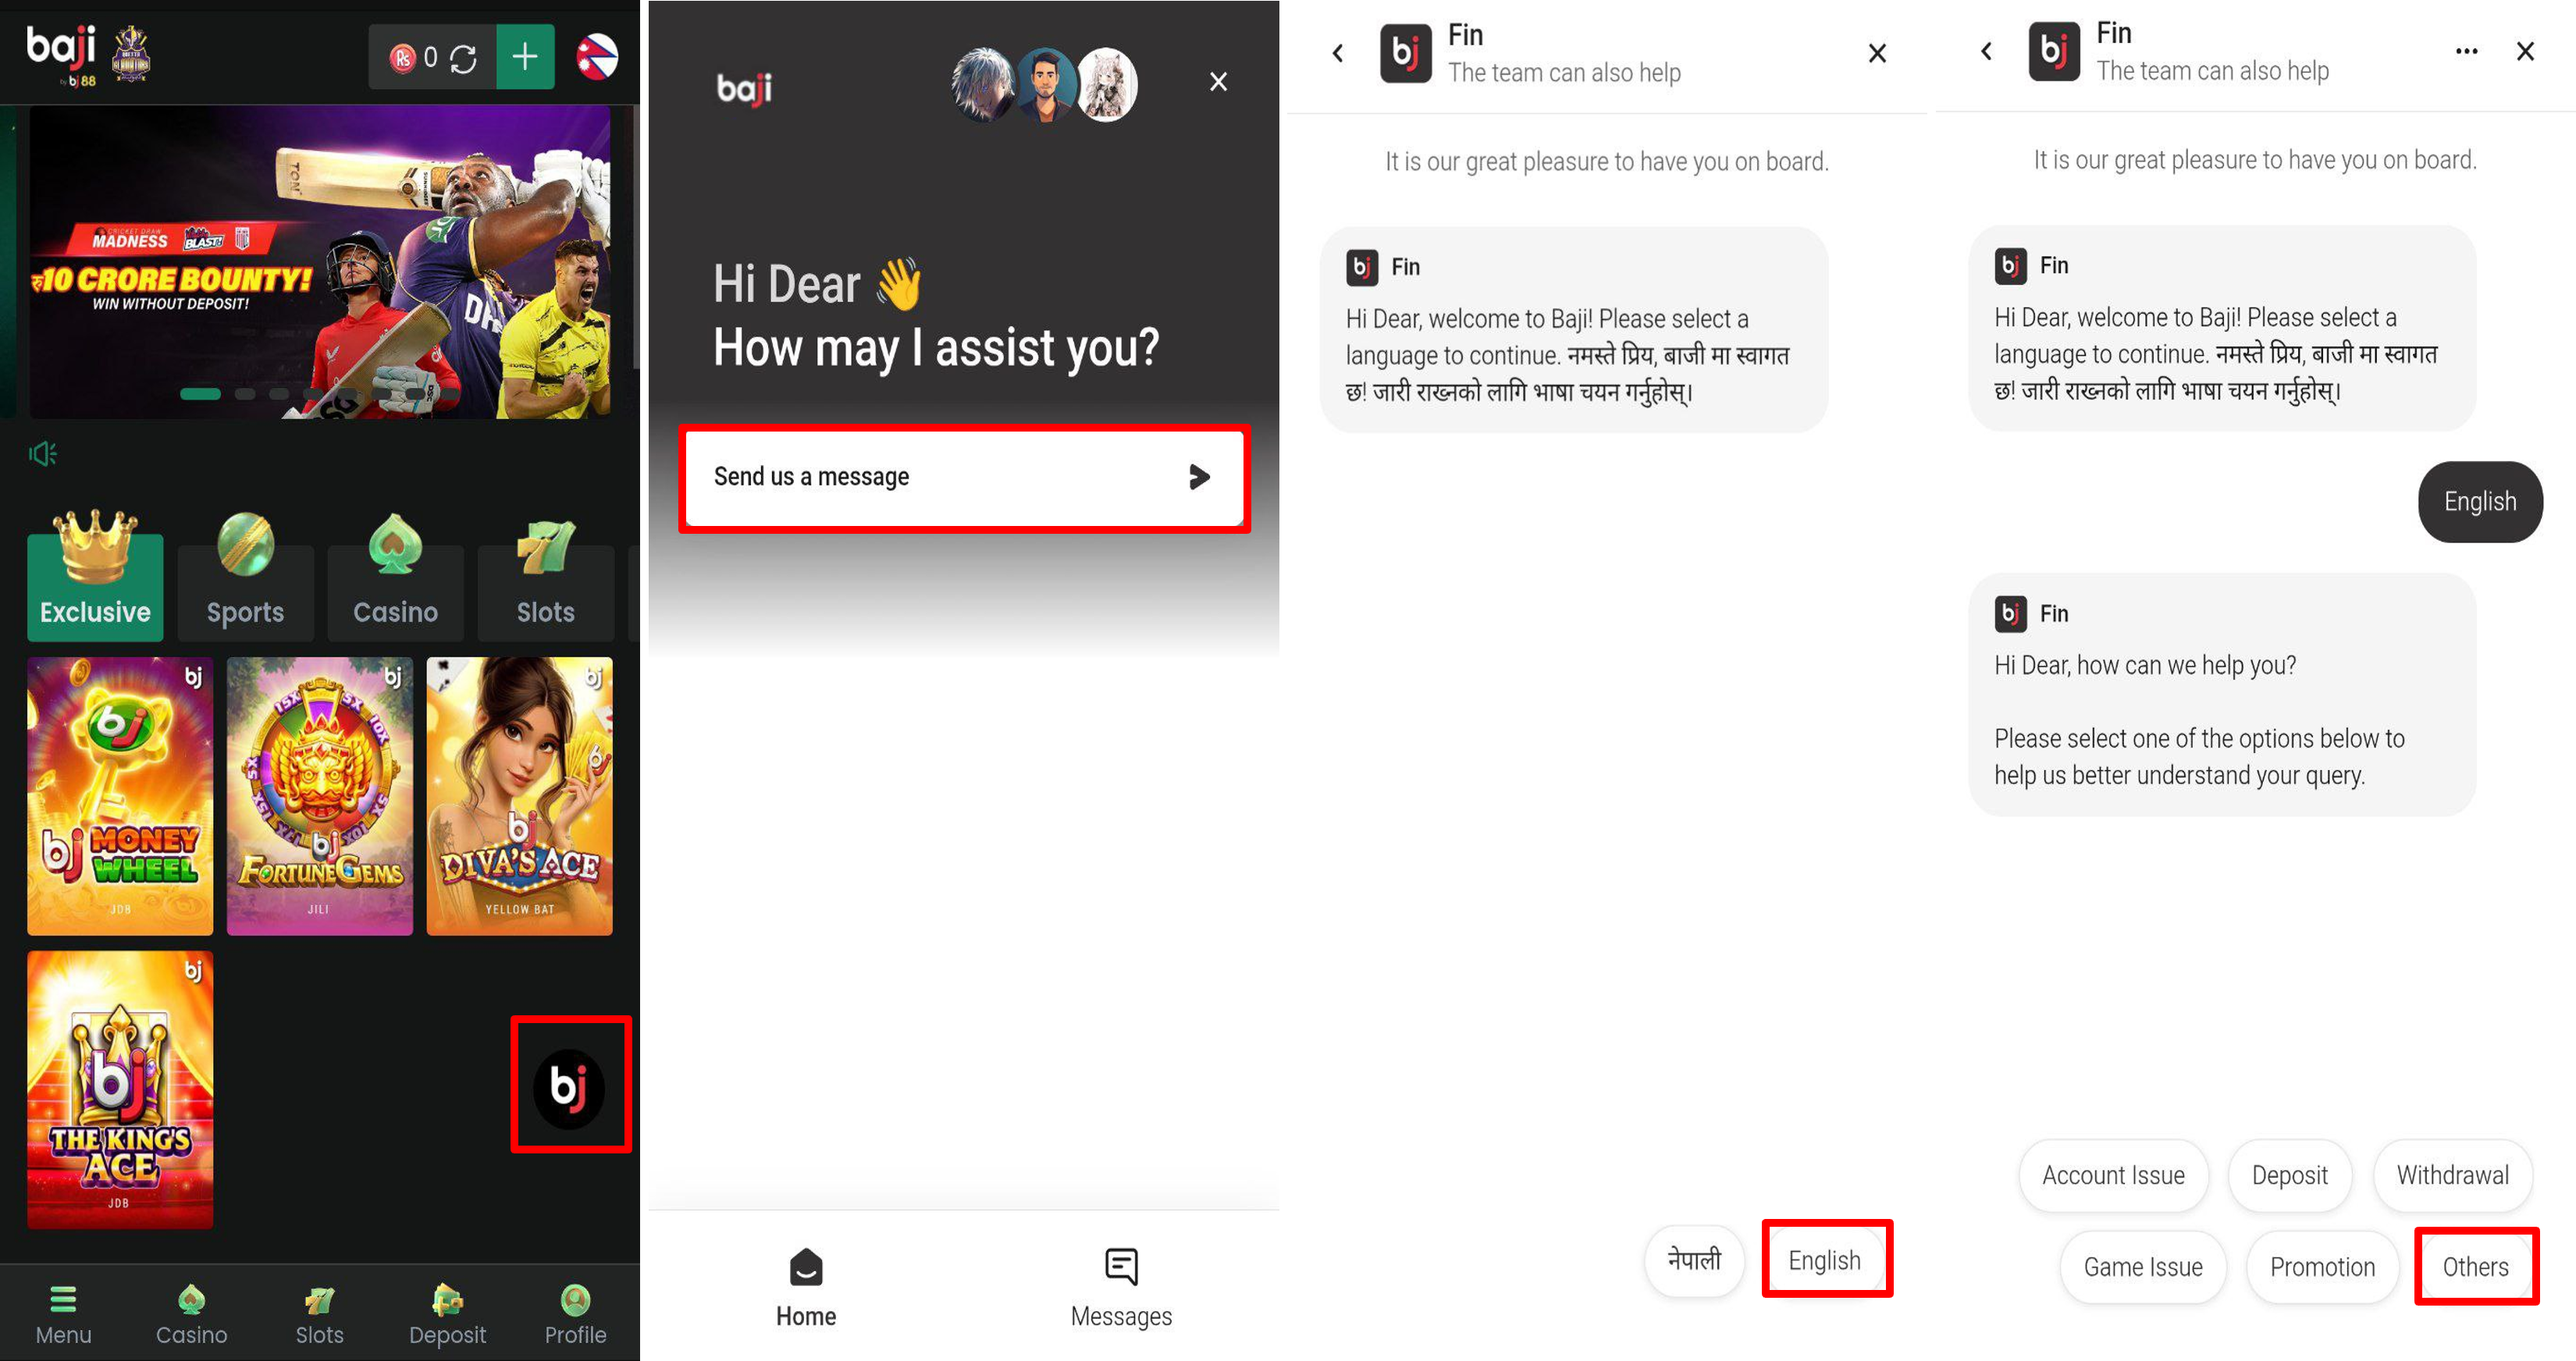Open Profile in the bottom navigation bar
This screenshot has height=1361, width=2576.
575,1315
